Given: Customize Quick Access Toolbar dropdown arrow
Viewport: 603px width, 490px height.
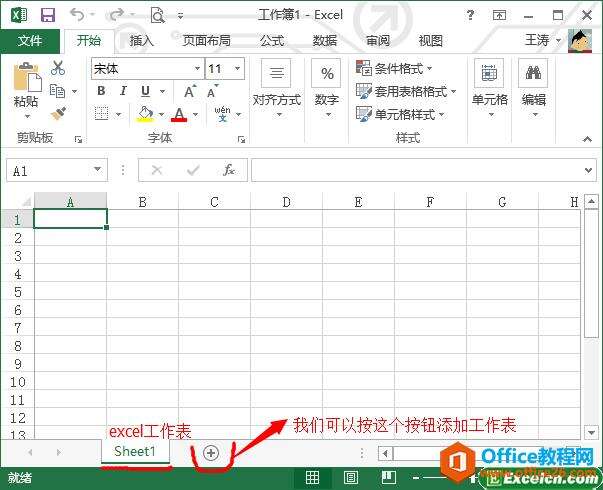Looking at the screenshot, I should 180,16.
